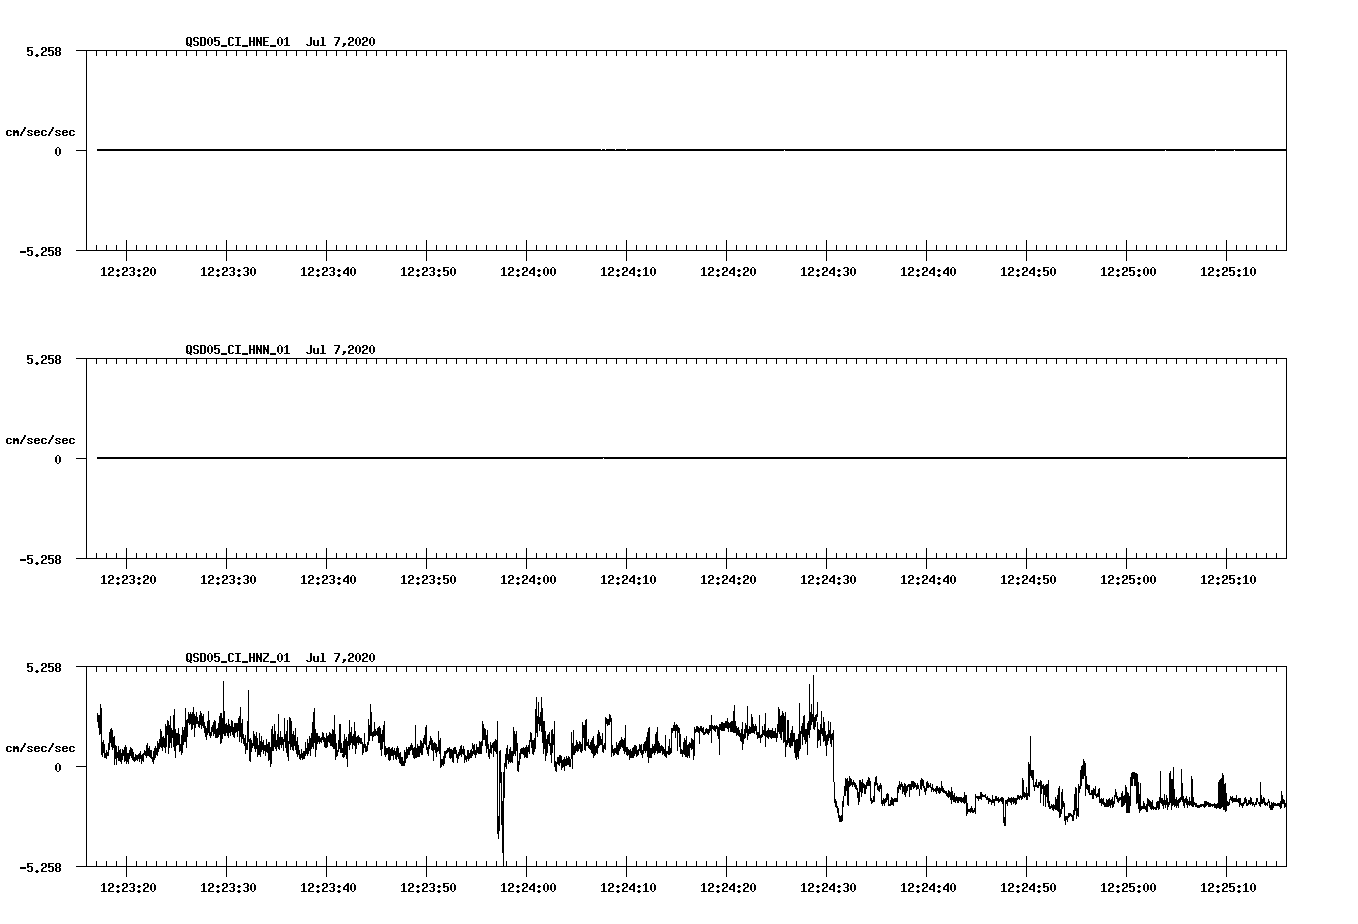Screen dimensions: 1358x924
Task: Click the 12:24:40 time label under HNE plot
Action: pyautogui.click(x=928, y=272)
